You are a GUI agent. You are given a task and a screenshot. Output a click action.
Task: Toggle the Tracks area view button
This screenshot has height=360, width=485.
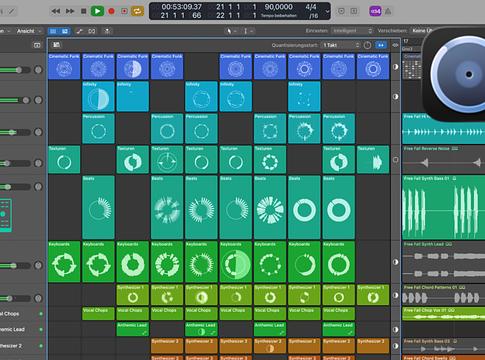click(65, 31)
